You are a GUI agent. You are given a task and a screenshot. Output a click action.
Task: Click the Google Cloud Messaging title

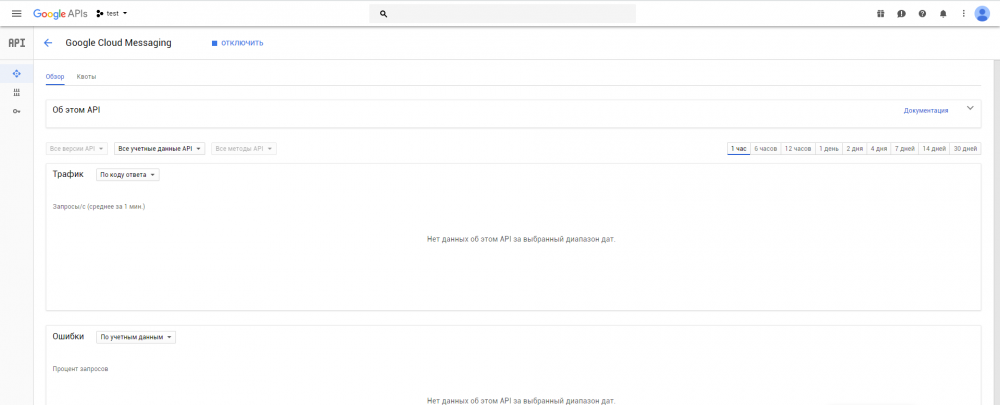point(119,43)
